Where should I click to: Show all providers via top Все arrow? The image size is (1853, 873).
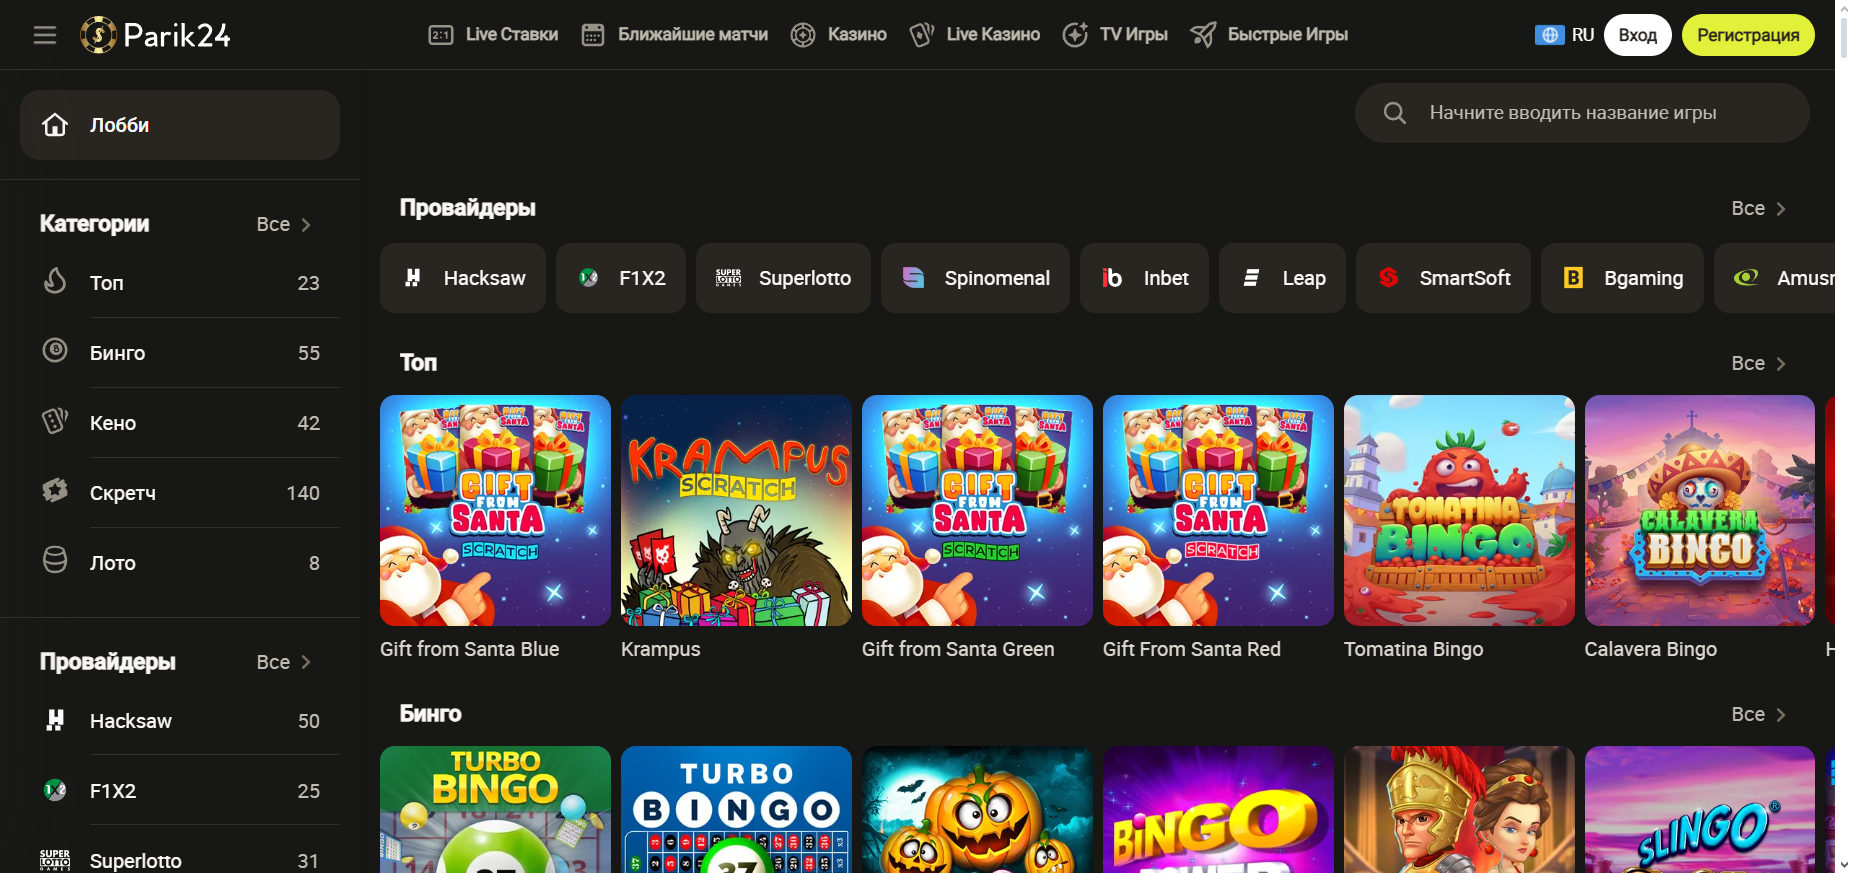coord(1758,208)
